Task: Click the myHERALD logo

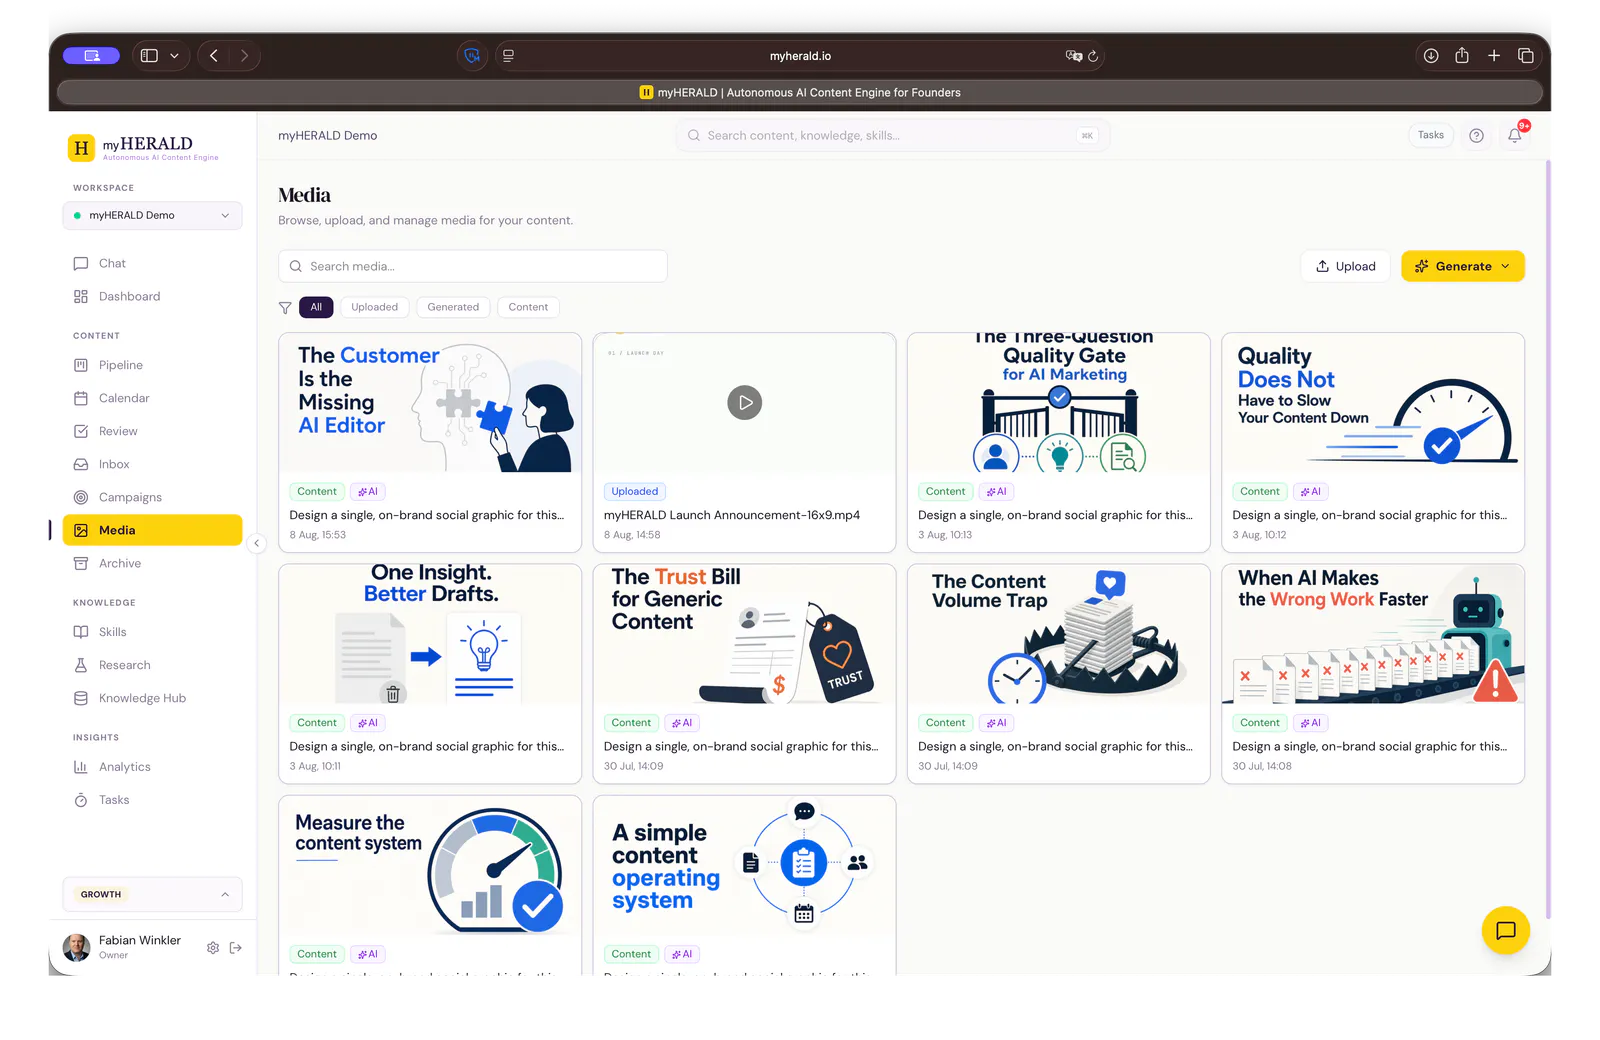Action: tap(144, 148)
